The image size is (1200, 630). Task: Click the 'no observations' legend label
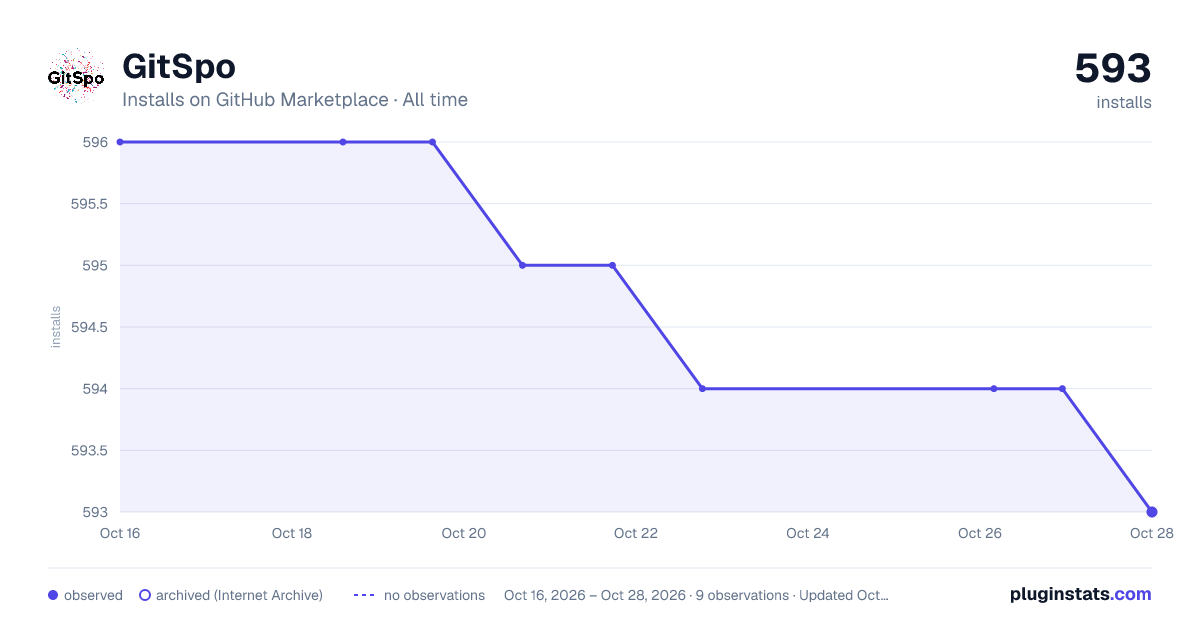(x=434, y=595)
